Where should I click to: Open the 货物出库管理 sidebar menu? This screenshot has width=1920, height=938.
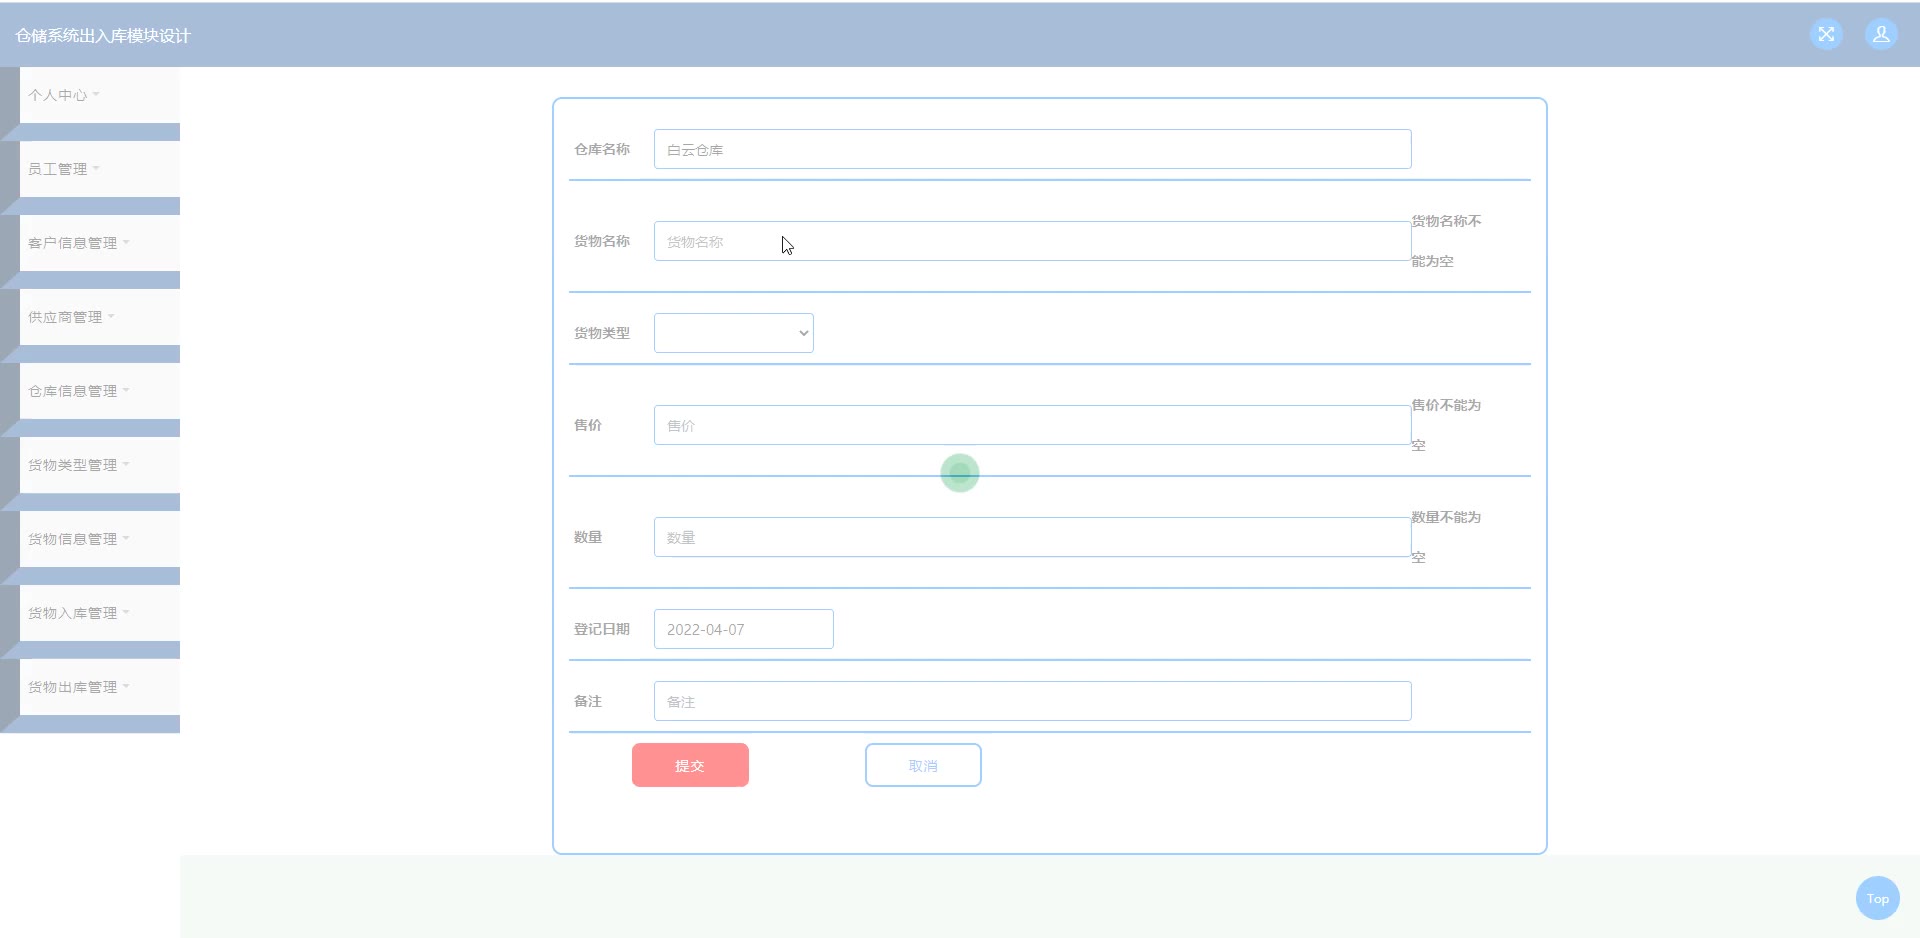pos(99,687)
